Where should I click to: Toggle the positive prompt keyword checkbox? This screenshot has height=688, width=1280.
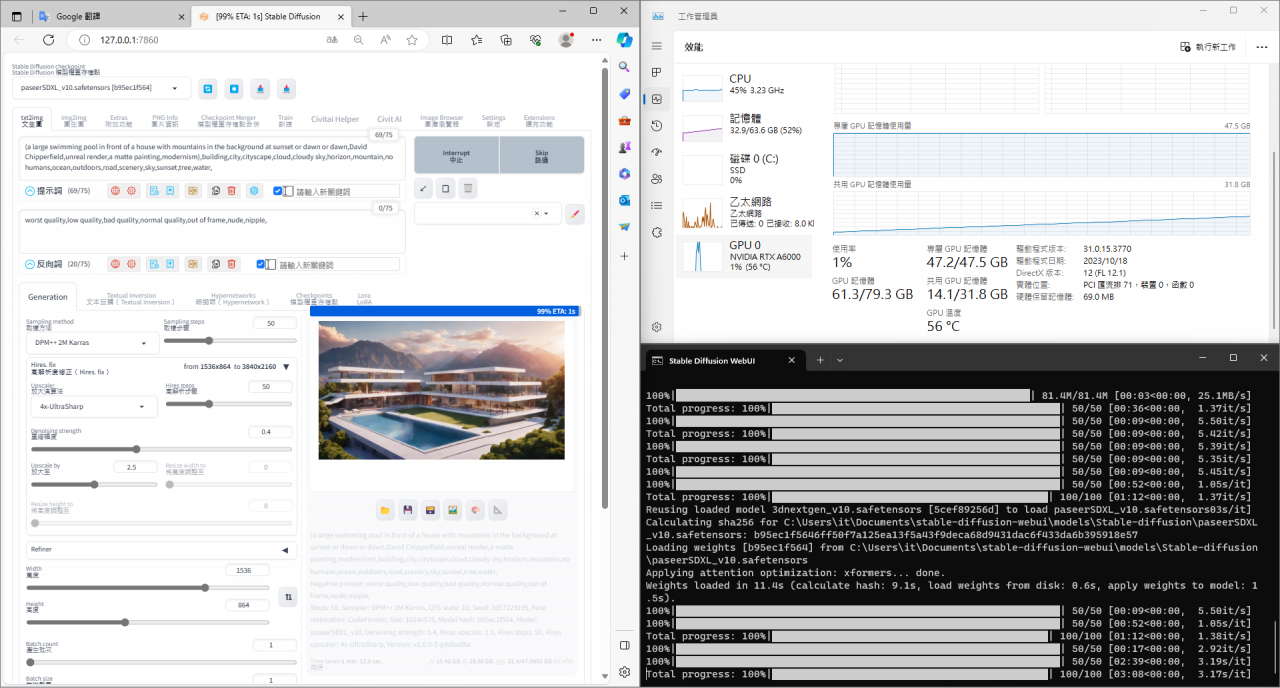pos(278,191)
